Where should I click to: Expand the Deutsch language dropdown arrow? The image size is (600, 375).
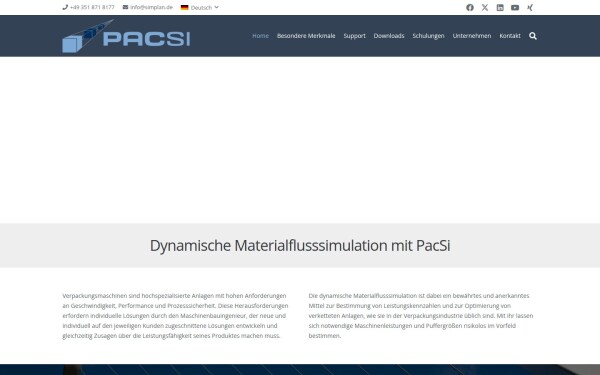[217, 7]
